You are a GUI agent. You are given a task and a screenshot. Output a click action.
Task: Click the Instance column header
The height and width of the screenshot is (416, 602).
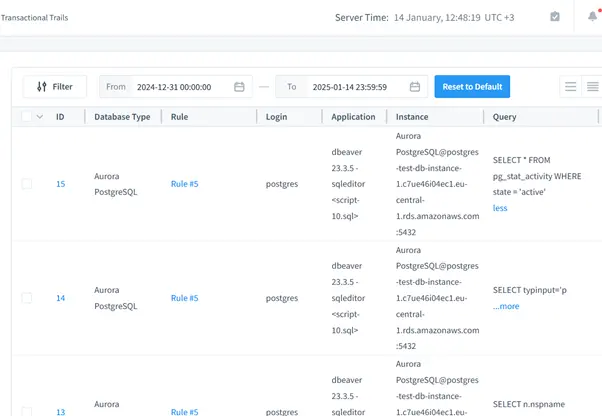click(412, 117)
